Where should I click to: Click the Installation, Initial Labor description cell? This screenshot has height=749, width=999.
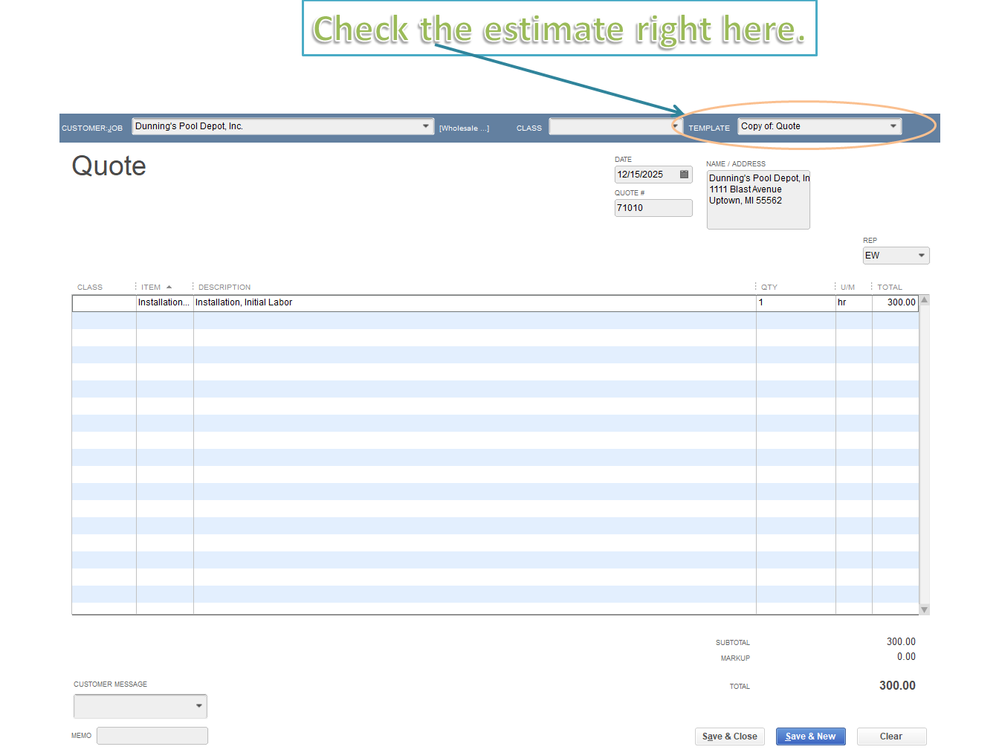(x=475, y=303)
